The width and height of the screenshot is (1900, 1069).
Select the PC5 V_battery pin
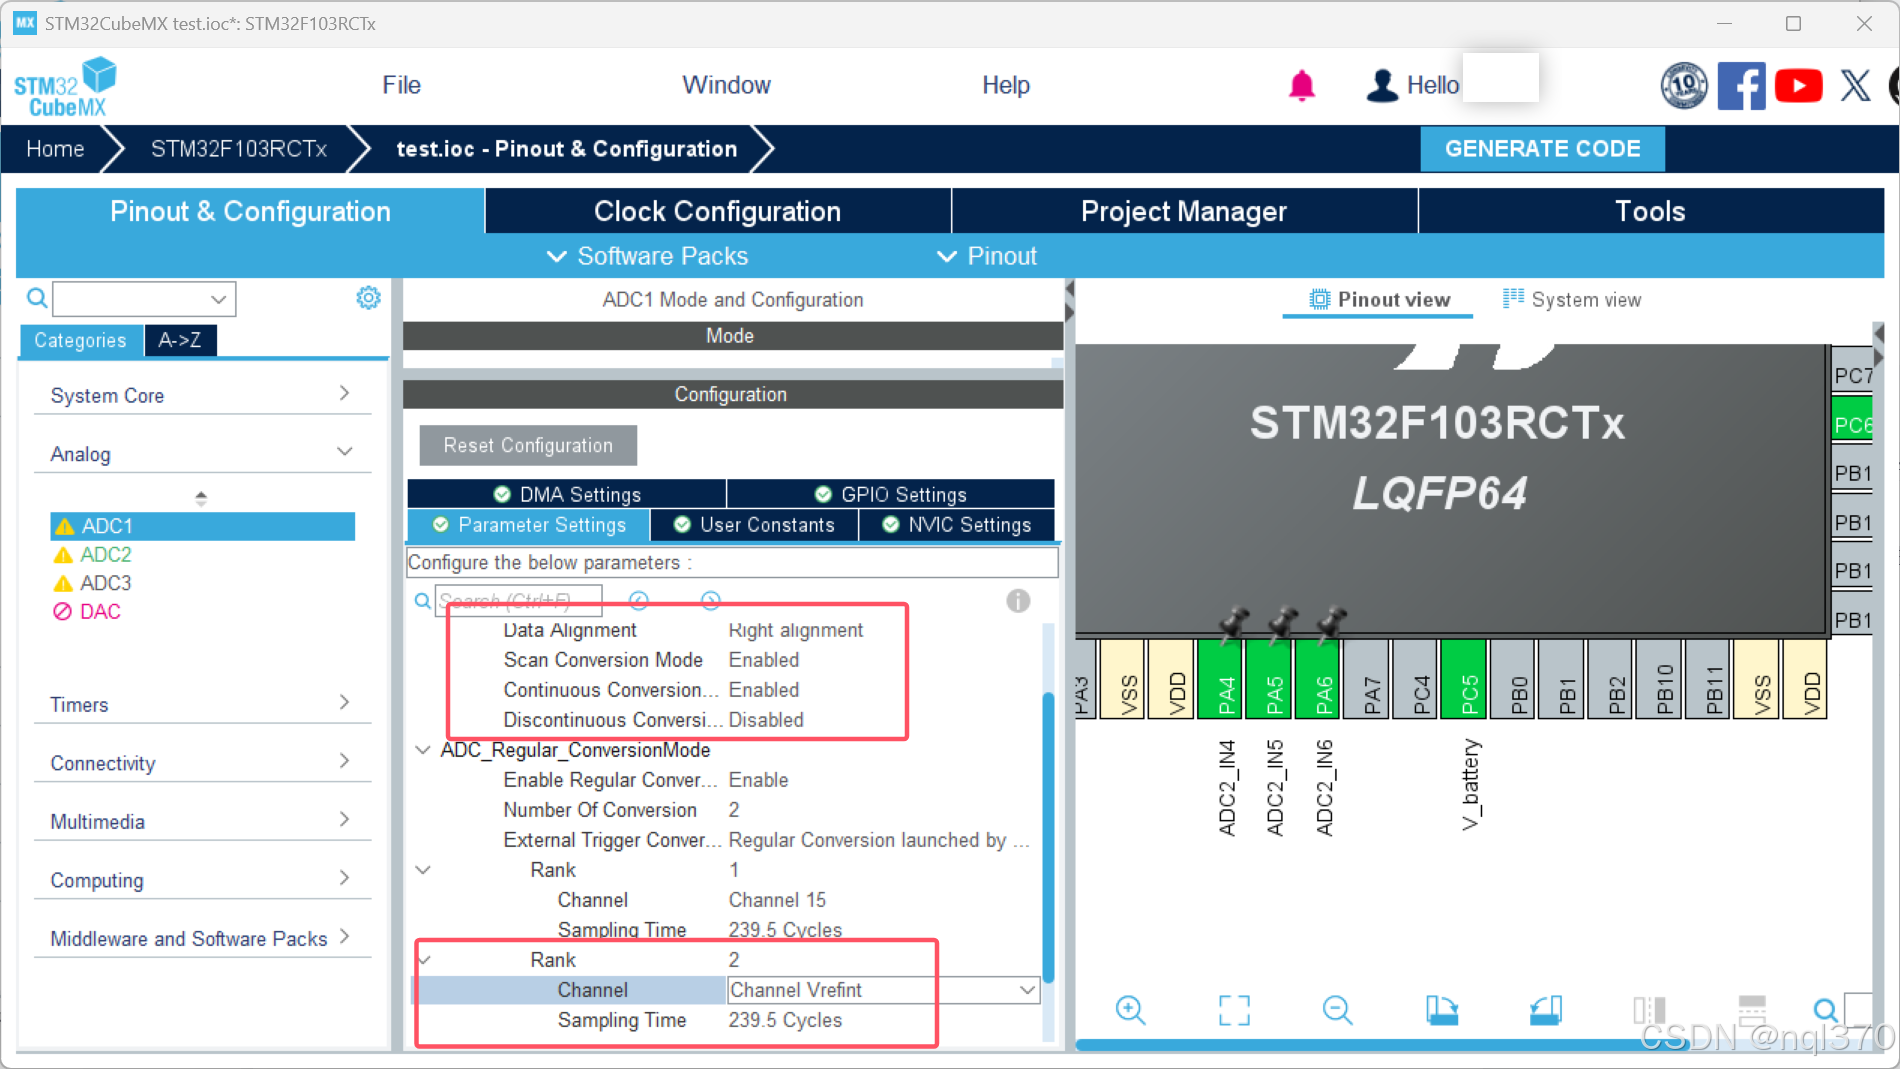1463,680
